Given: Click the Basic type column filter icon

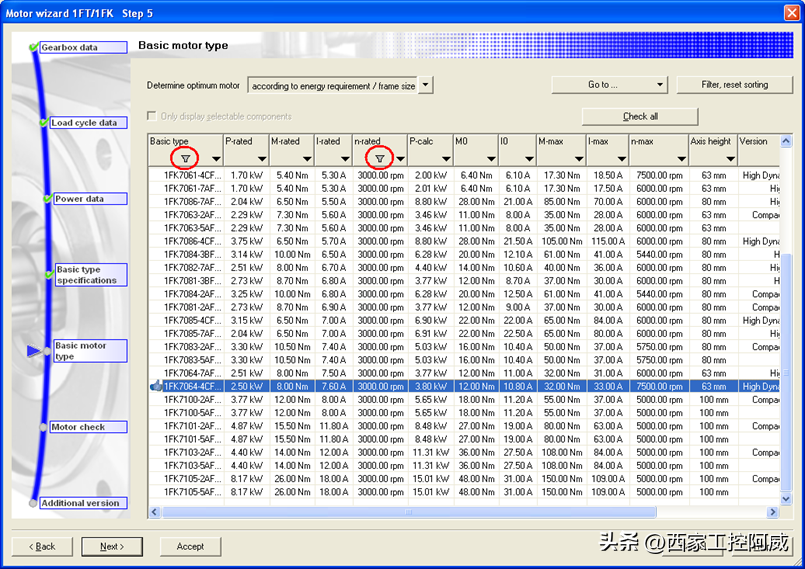Looking at the screenshot, I should point(185,158).
